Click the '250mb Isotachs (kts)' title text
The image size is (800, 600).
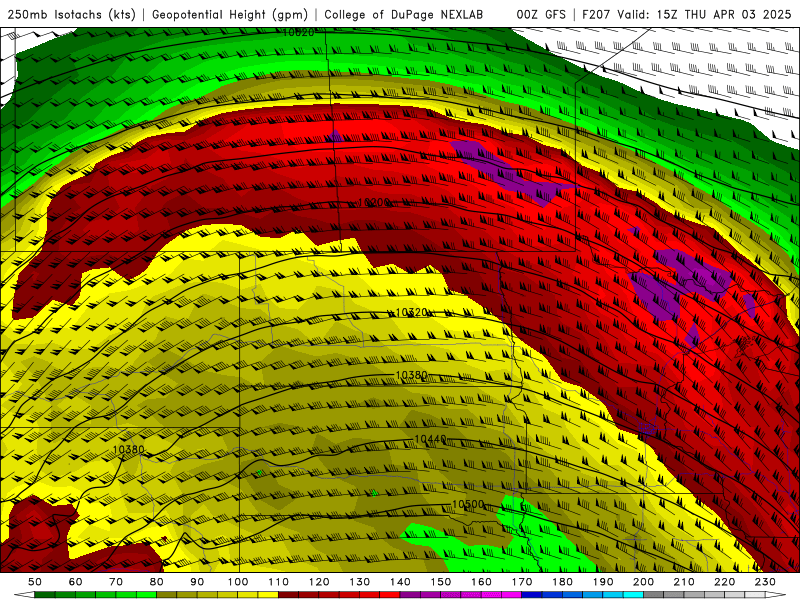click(x=72, y=14)
